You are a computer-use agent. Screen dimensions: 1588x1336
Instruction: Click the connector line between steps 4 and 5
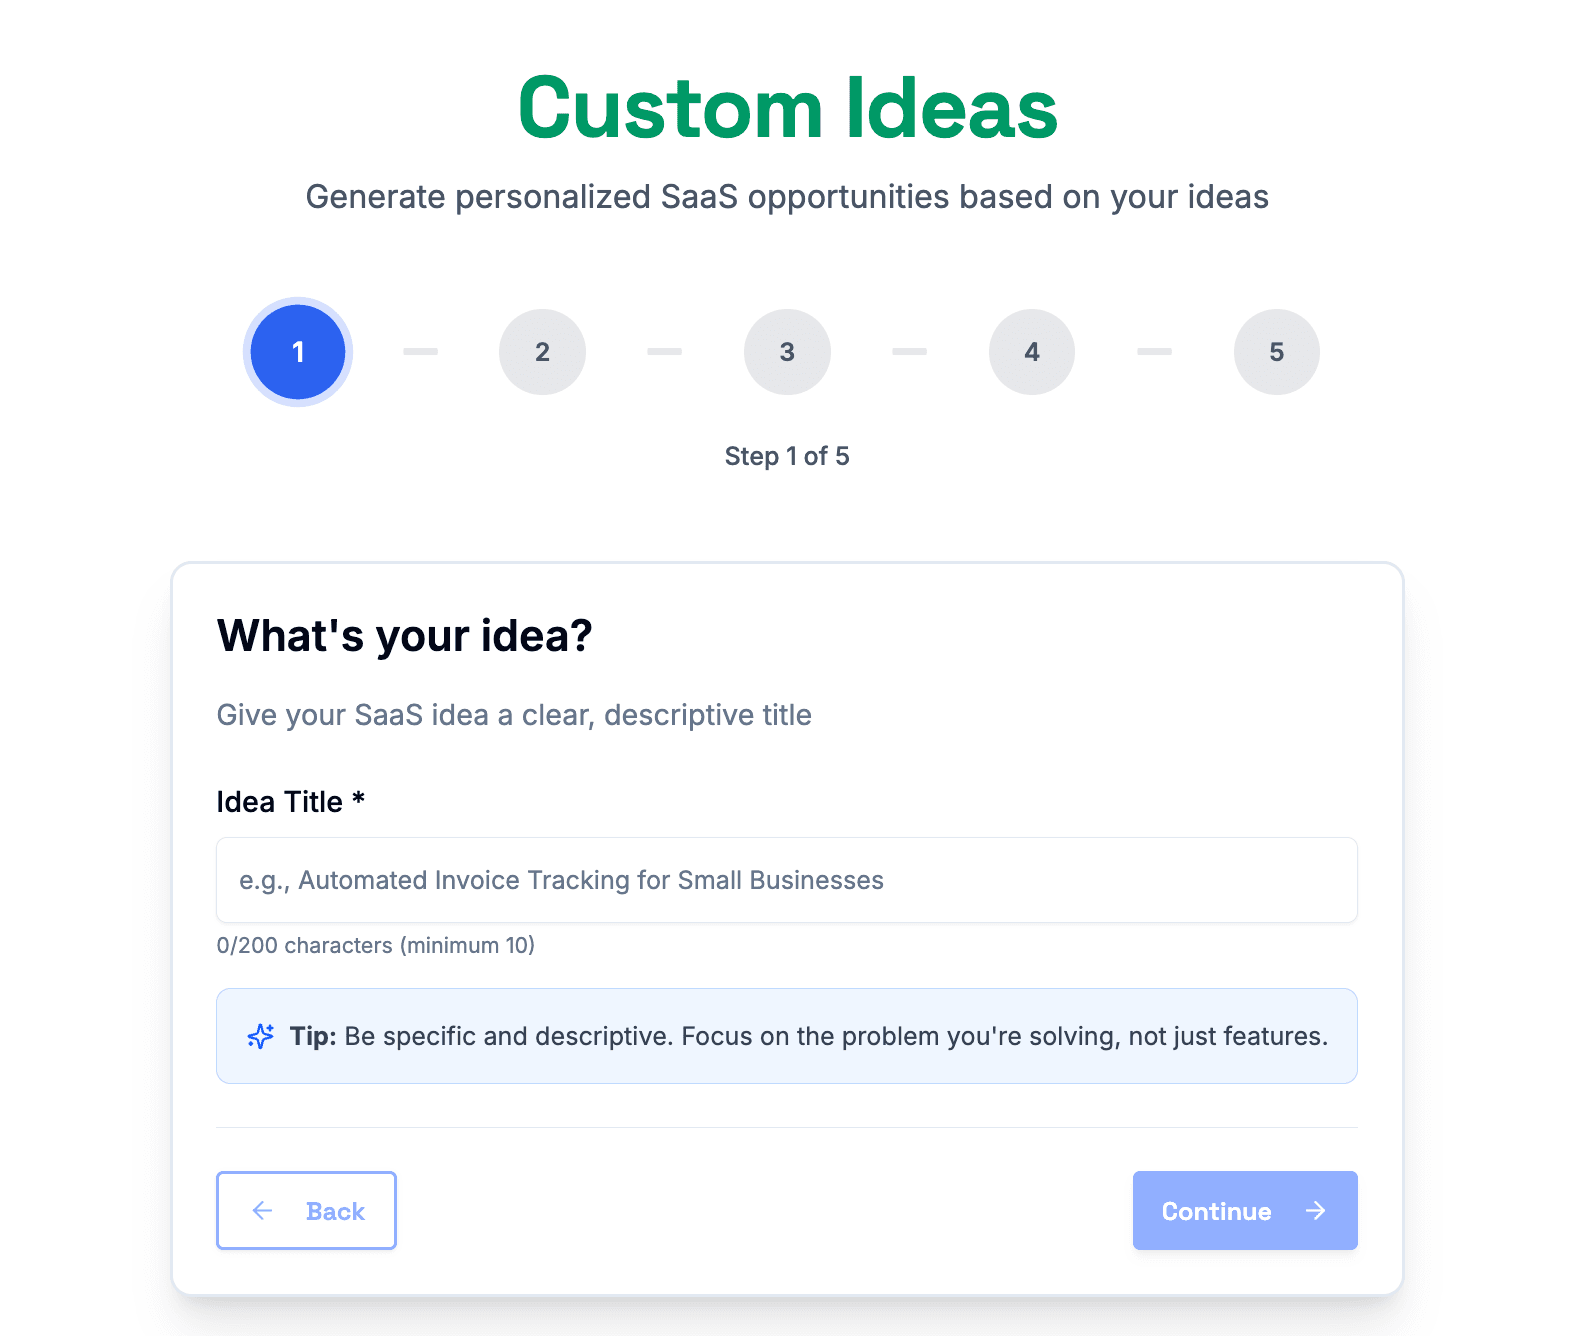(1154, 351)
